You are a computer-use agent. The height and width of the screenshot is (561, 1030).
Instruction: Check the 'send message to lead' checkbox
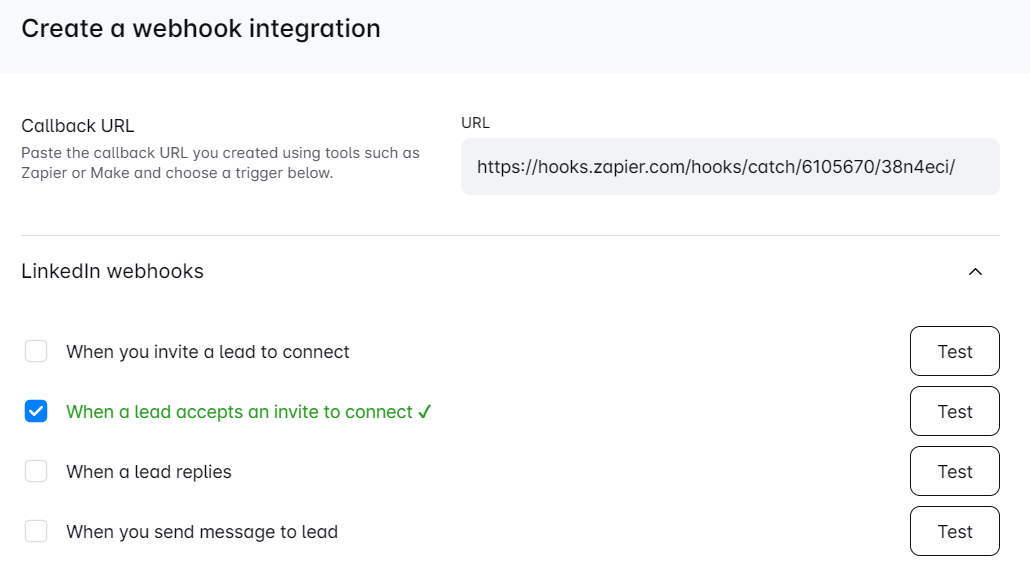coord(36,531)
